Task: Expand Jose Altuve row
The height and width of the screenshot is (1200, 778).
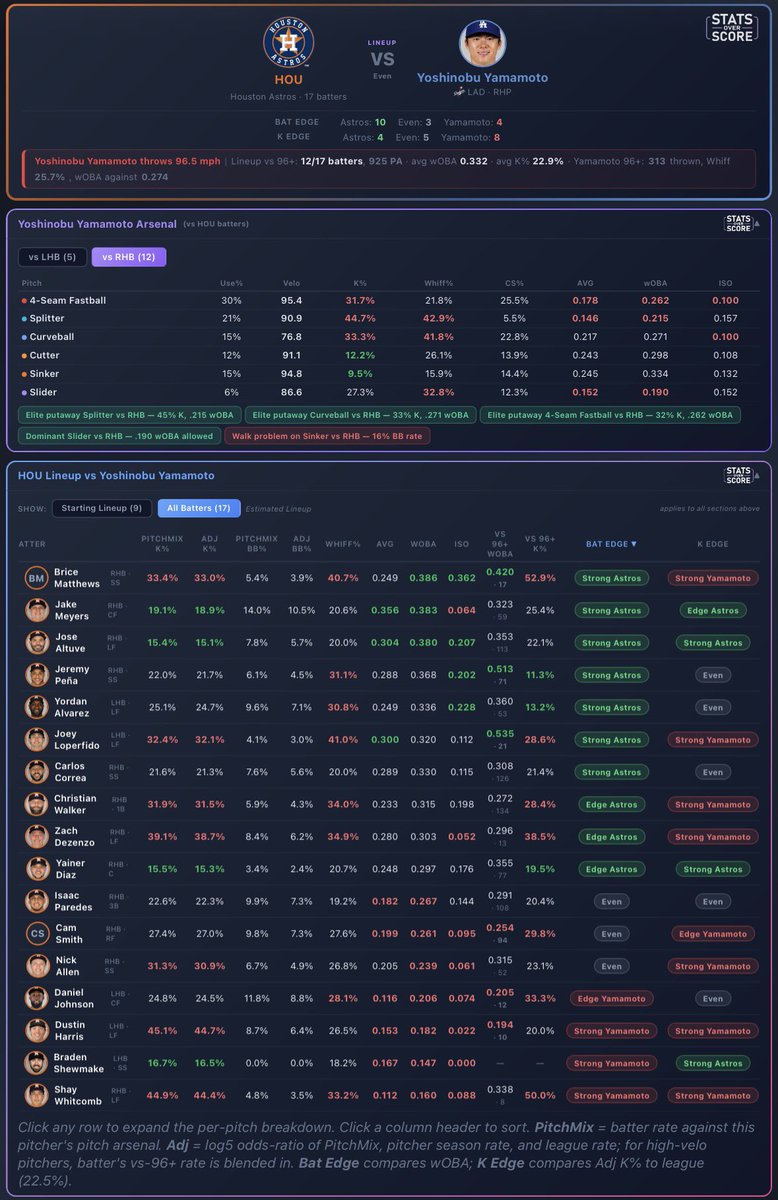Action: [x=389, y=643]
